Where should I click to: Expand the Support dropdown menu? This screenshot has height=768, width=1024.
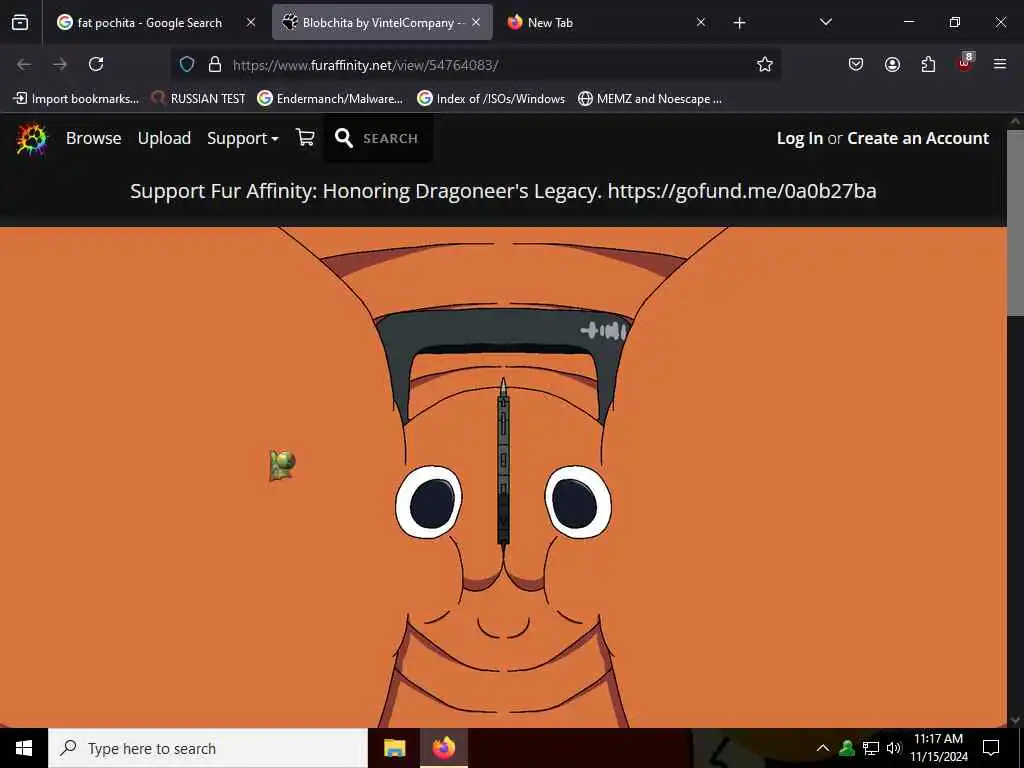point(242,138)
